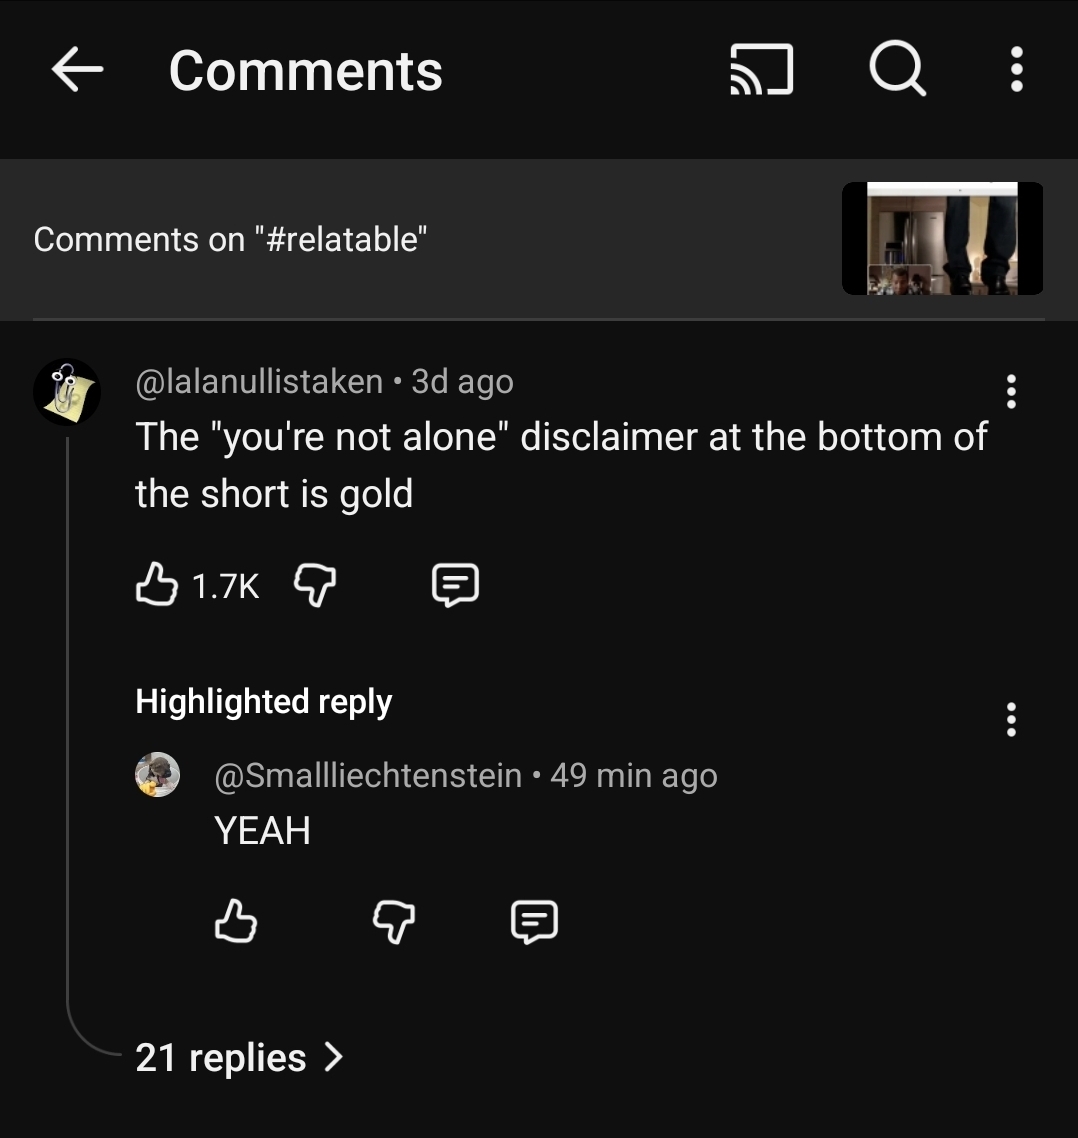
Task: Tap @lalanullistaken's profile avatar
Action: click(x=66, y=391)
